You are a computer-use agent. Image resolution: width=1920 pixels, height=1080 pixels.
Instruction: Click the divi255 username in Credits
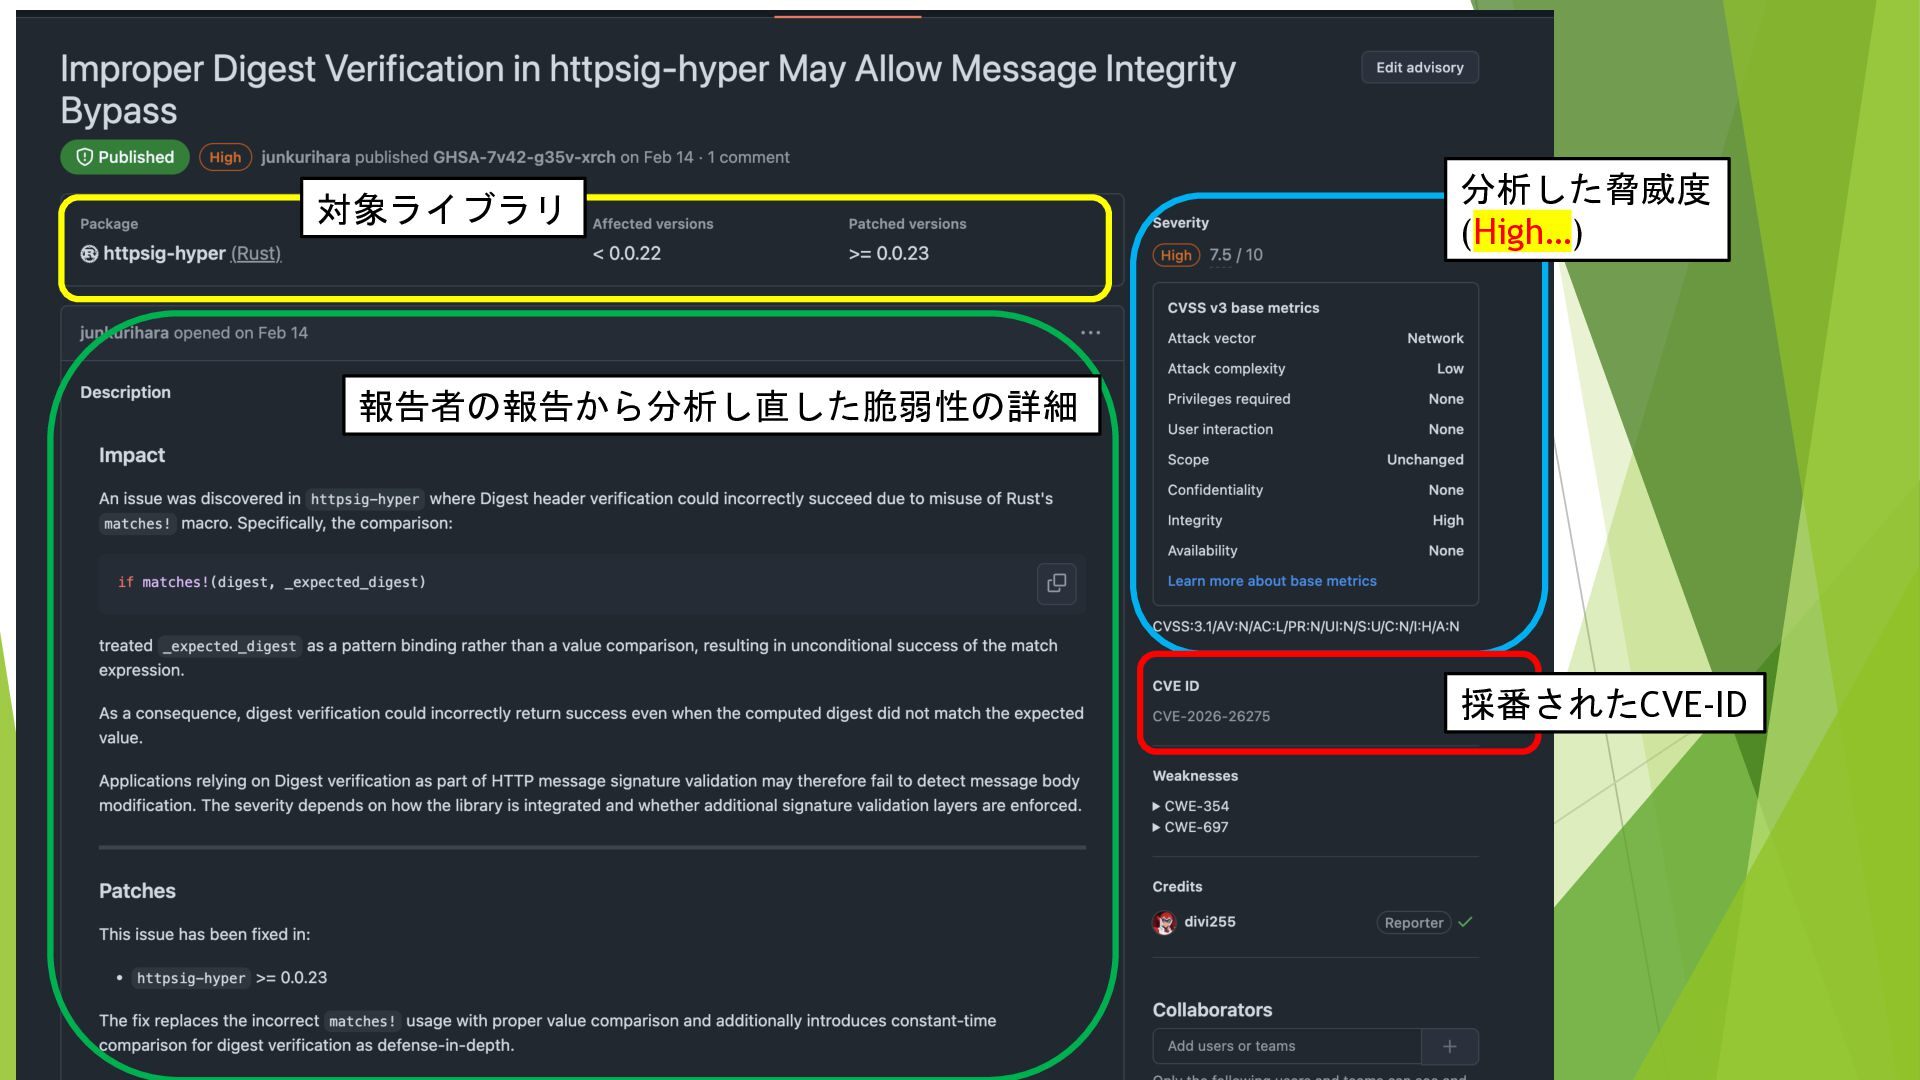pyautogui.click(x=1209, y=922)
